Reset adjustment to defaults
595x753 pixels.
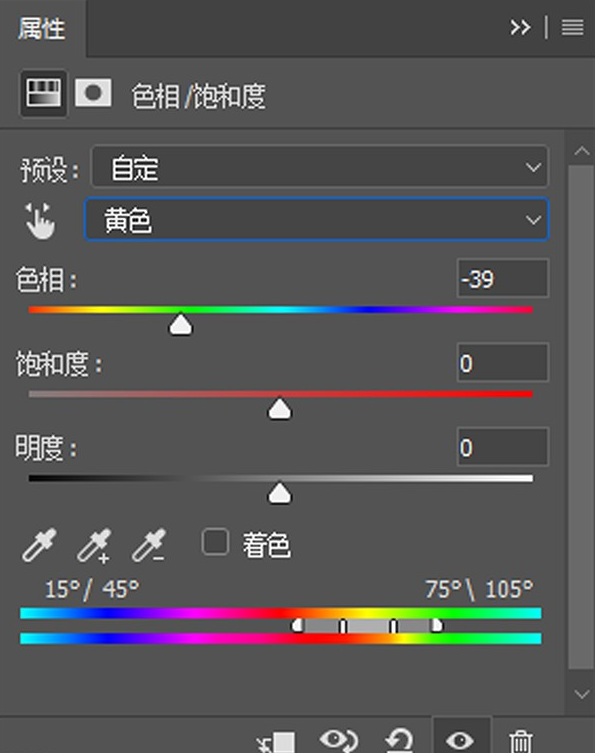pos(400,740)
